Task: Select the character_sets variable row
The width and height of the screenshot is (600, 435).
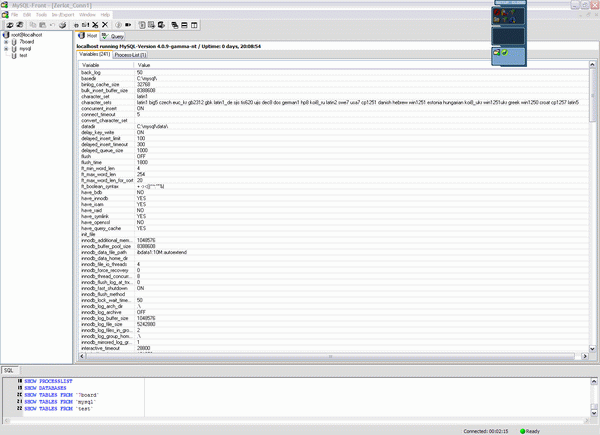Action: (334, 103)
